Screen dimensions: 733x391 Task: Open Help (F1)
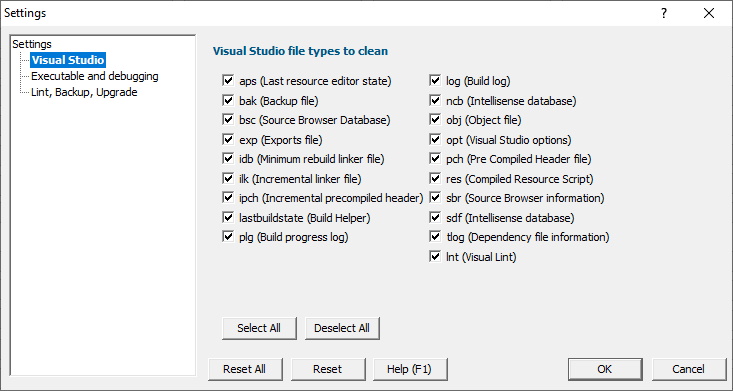point(410,369)
